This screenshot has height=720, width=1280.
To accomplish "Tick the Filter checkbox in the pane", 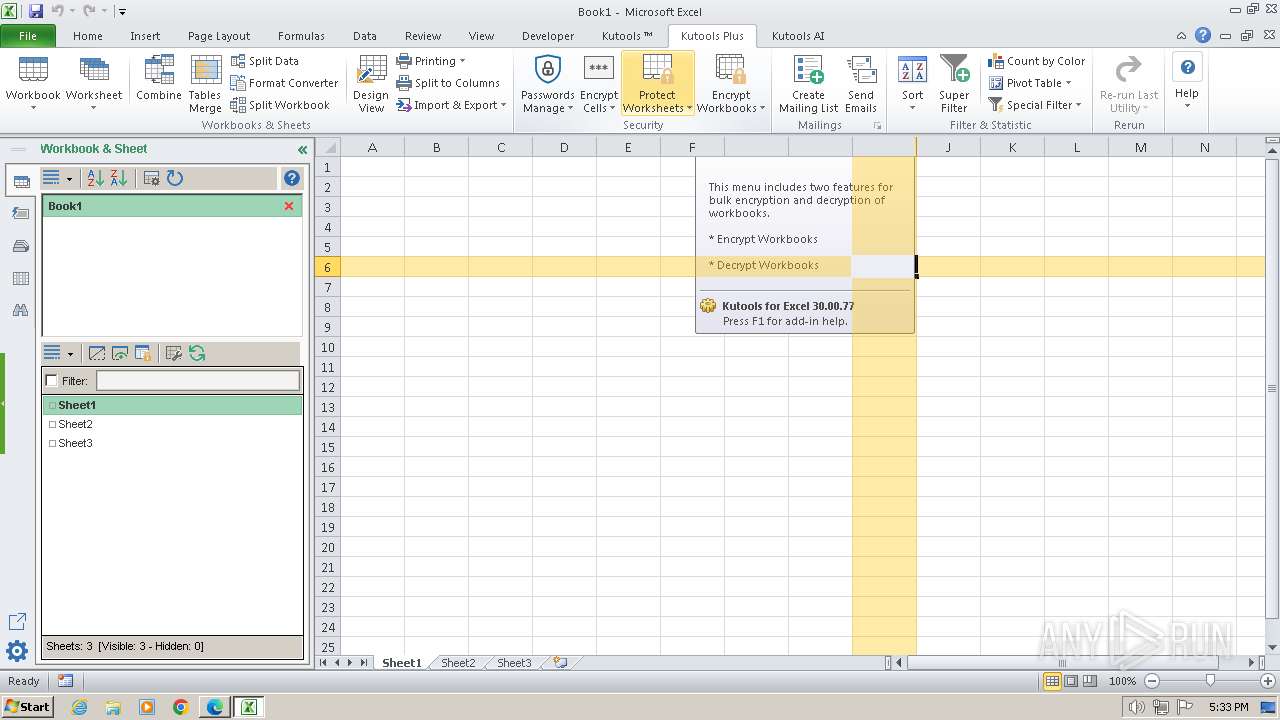I will coord(52,381).
